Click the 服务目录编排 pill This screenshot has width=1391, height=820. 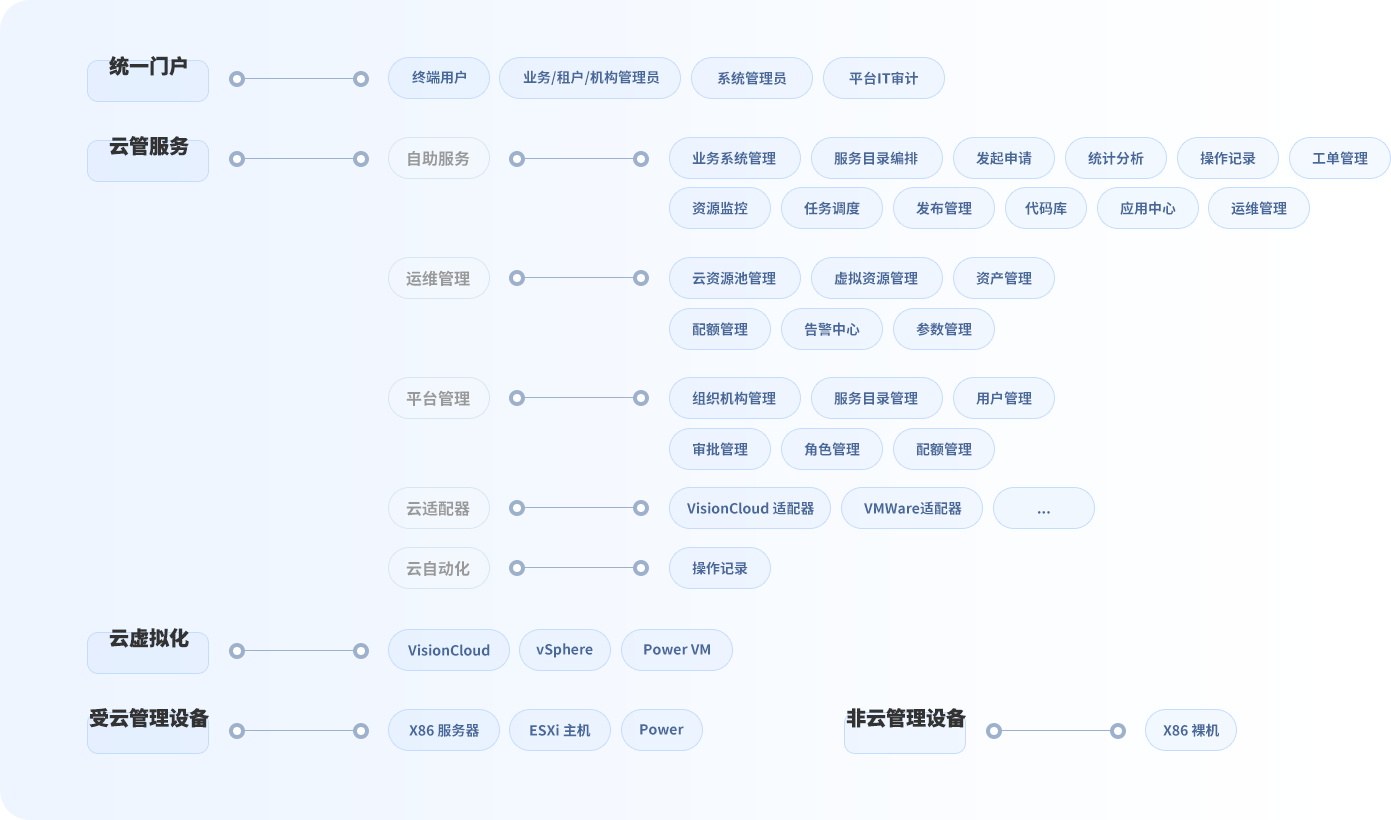(876, 158)
